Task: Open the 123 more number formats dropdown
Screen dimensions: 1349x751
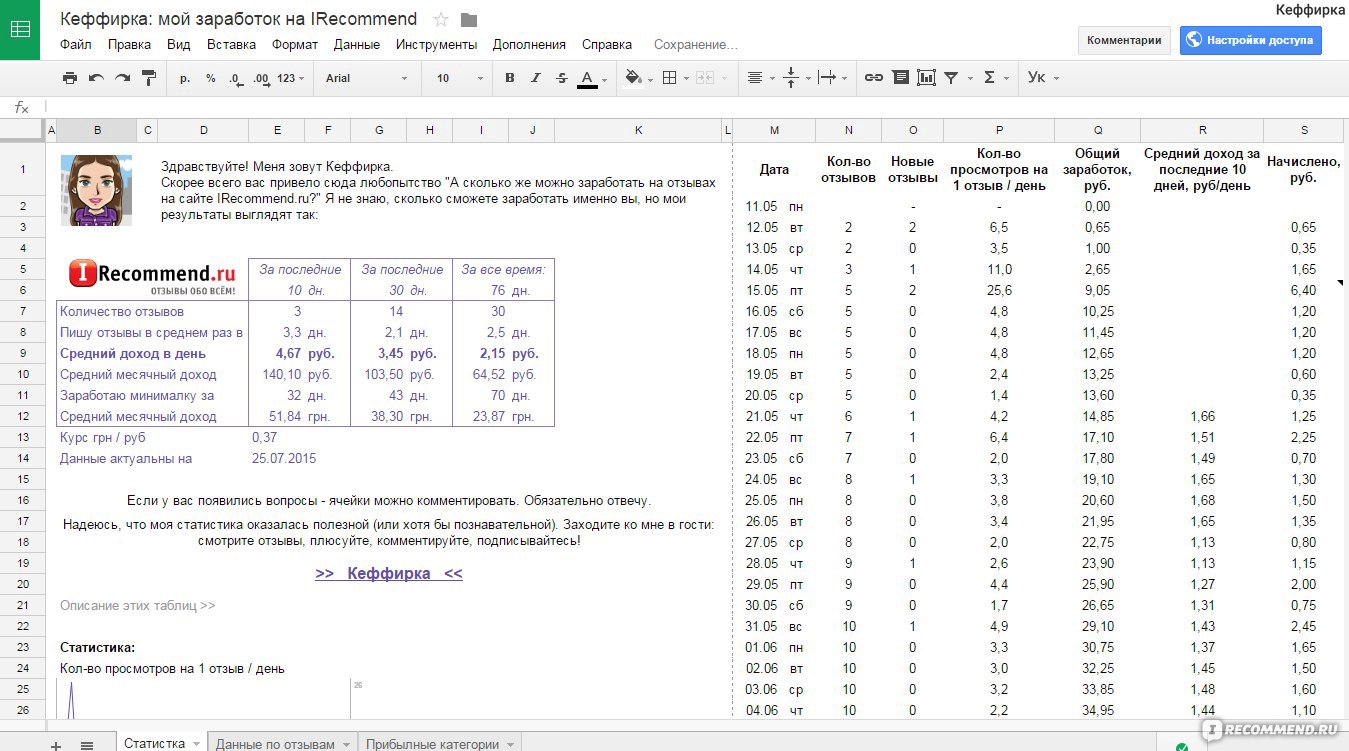Action: tap(291, 78)
